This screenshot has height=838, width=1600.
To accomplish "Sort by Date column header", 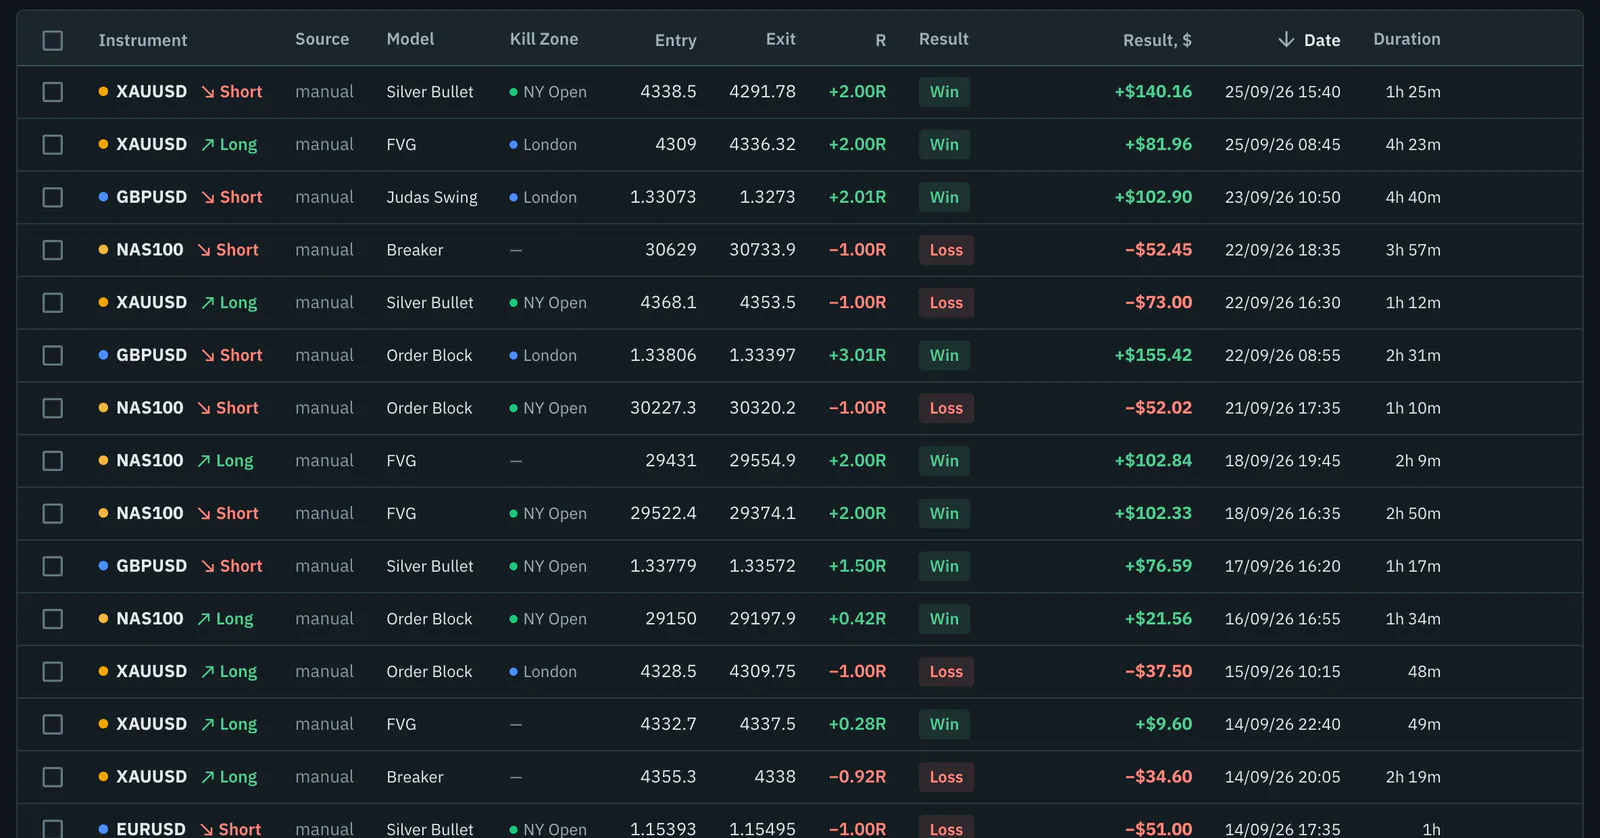I will [1322, 40].
